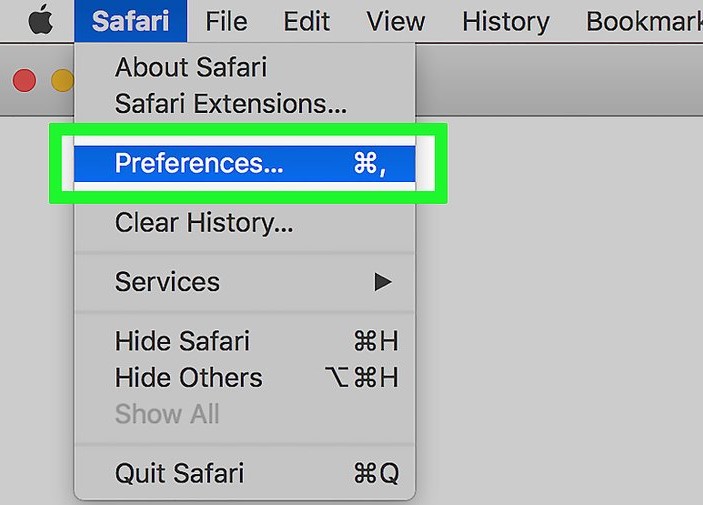Open Preferences… from the Safari menu
This screenshot has width=703, height=505.
pos(199,163)
